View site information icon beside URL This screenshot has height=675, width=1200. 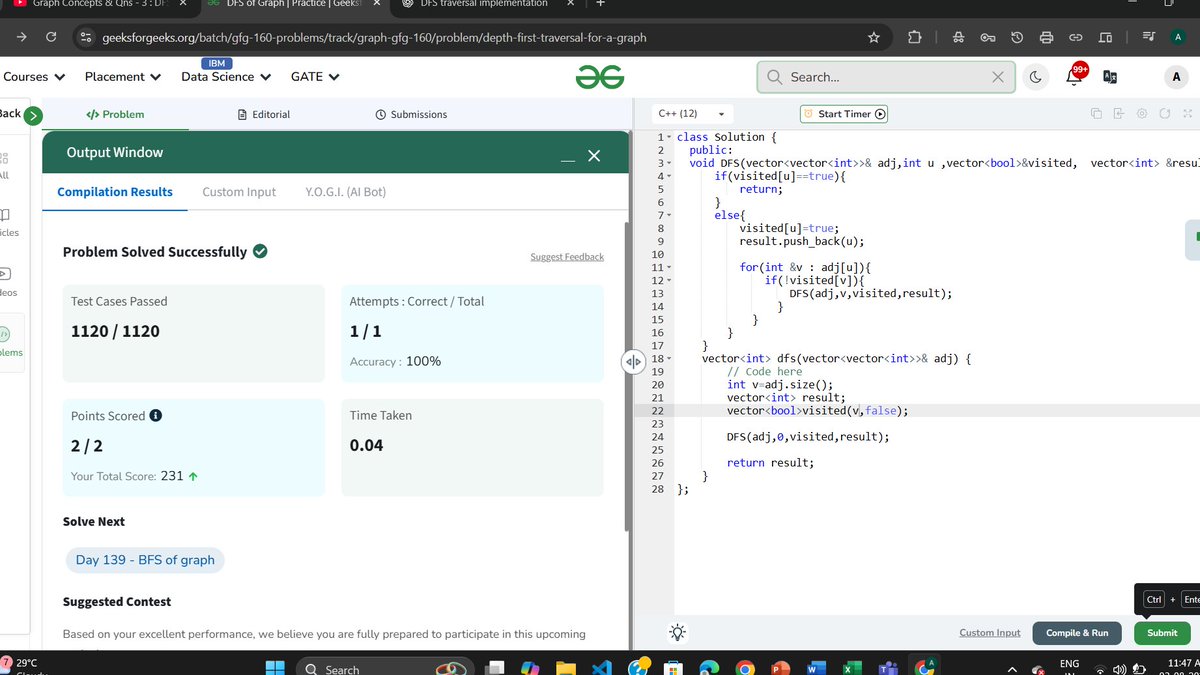[x=85, y=38]
